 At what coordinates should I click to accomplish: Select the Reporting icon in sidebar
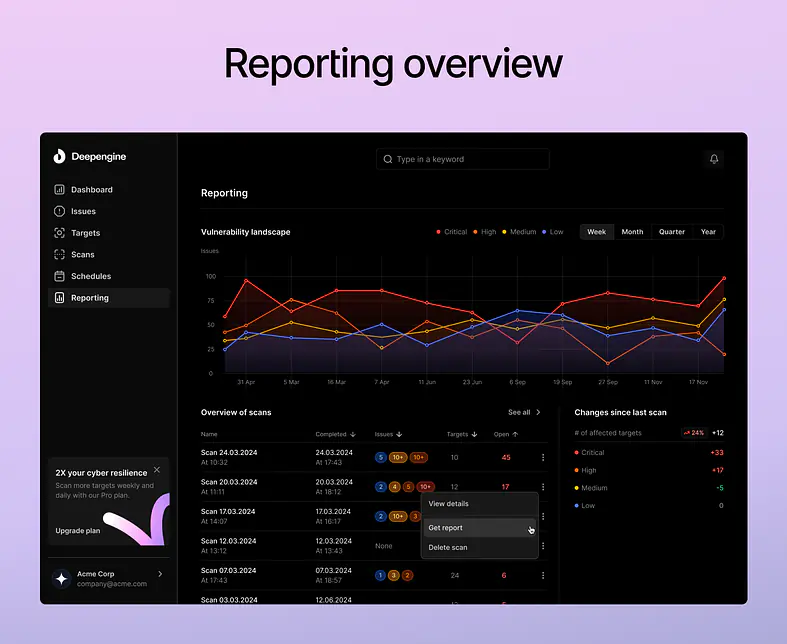[x=59, y=298]
